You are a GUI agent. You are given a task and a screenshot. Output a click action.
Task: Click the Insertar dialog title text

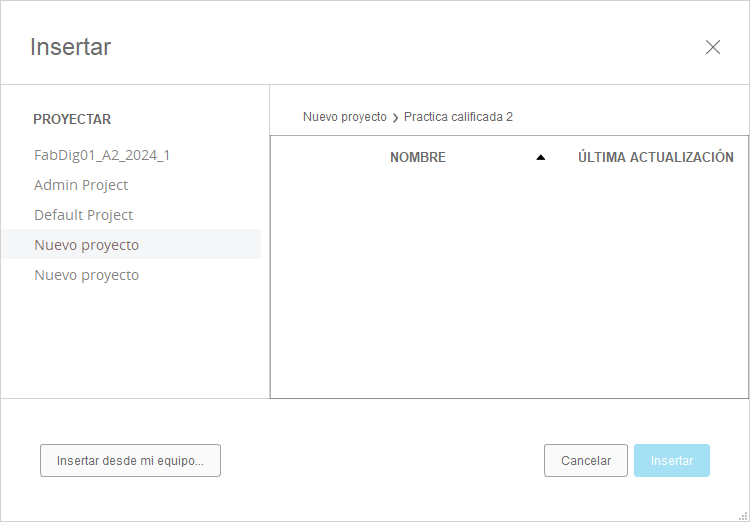coord(70,47)
